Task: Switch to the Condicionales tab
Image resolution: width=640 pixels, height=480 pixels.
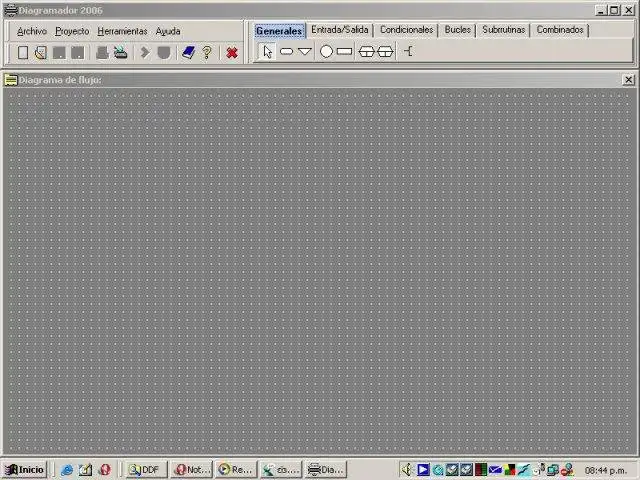Action: coord(407,30)
